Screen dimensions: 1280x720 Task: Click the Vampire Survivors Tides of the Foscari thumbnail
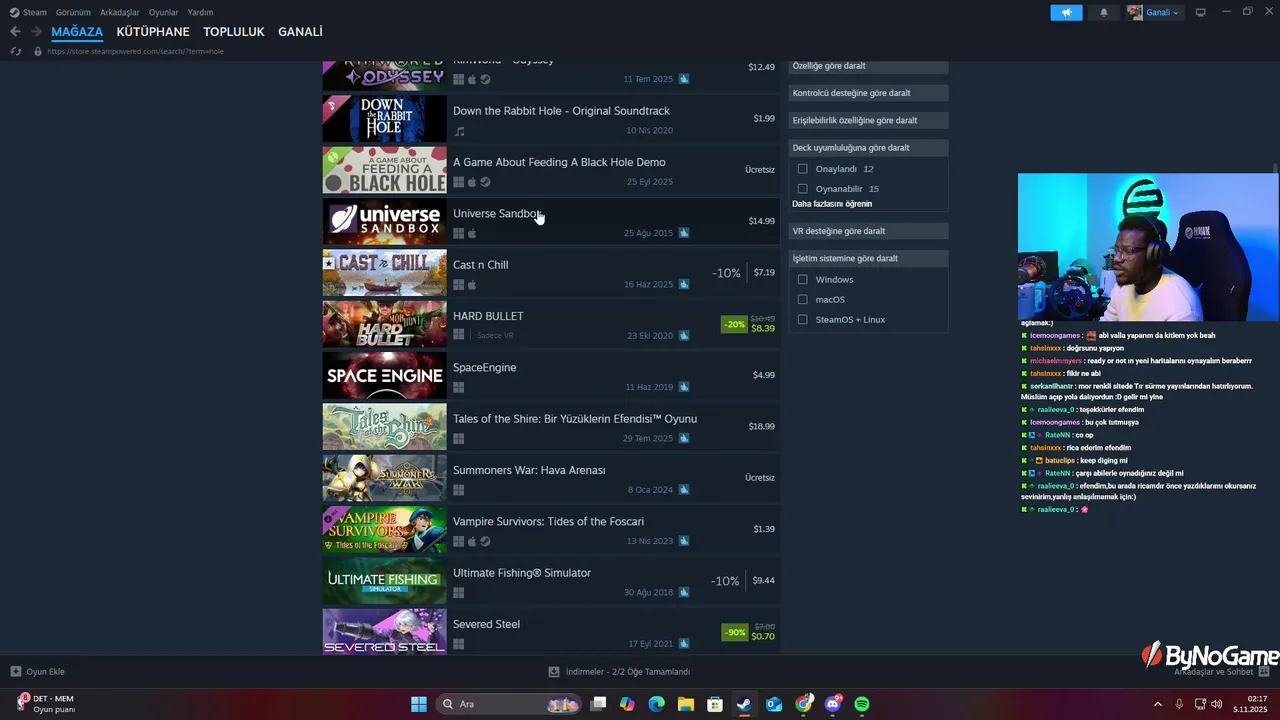(384, 530)
